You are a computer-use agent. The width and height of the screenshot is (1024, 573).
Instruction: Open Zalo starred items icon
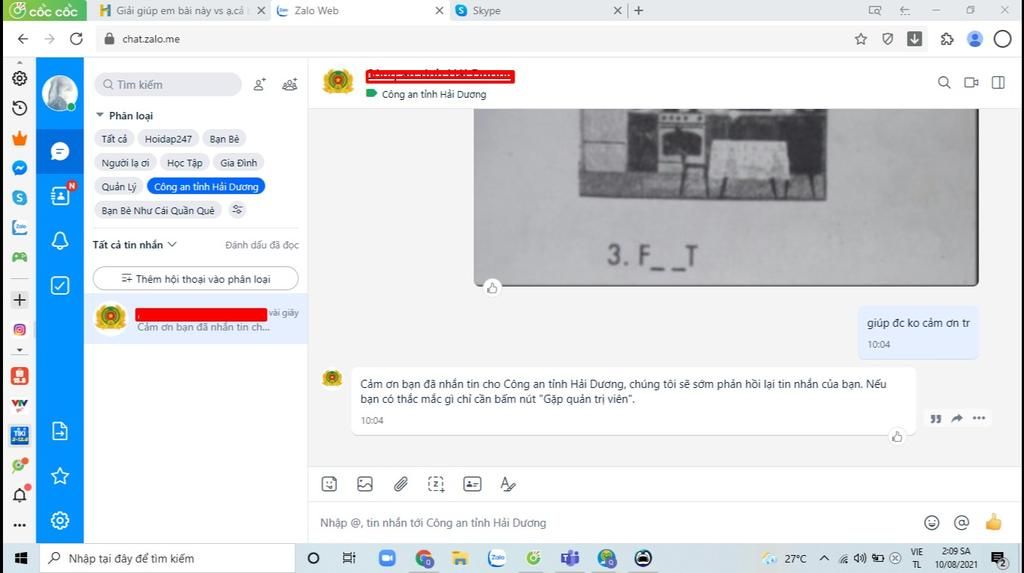point(59,476)
